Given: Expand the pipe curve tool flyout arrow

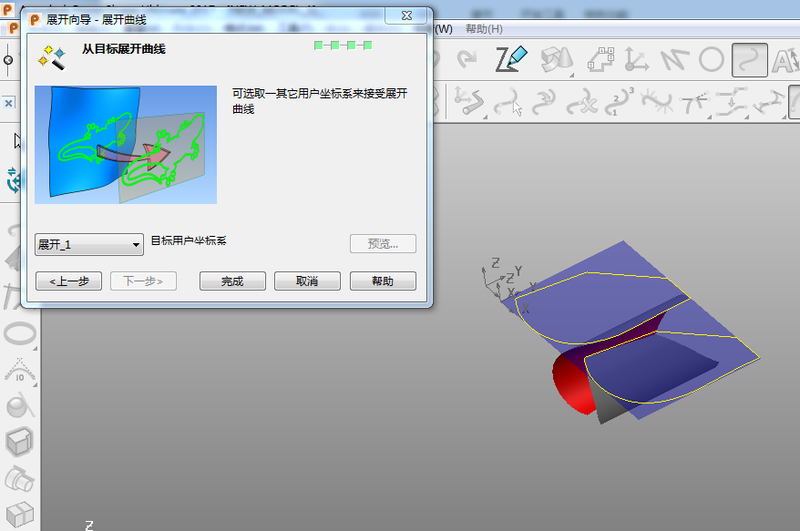Looking at the screenshot, I should point(485,117).
